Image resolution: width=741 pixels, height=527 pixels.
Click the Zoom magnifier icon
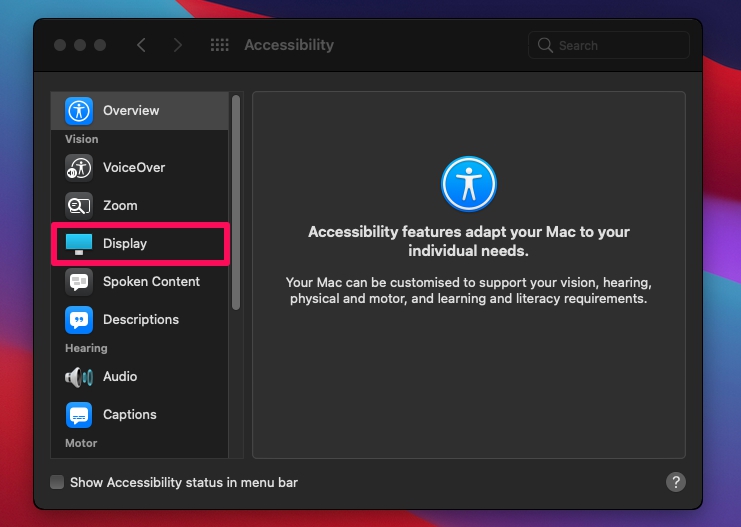(78, 206)
